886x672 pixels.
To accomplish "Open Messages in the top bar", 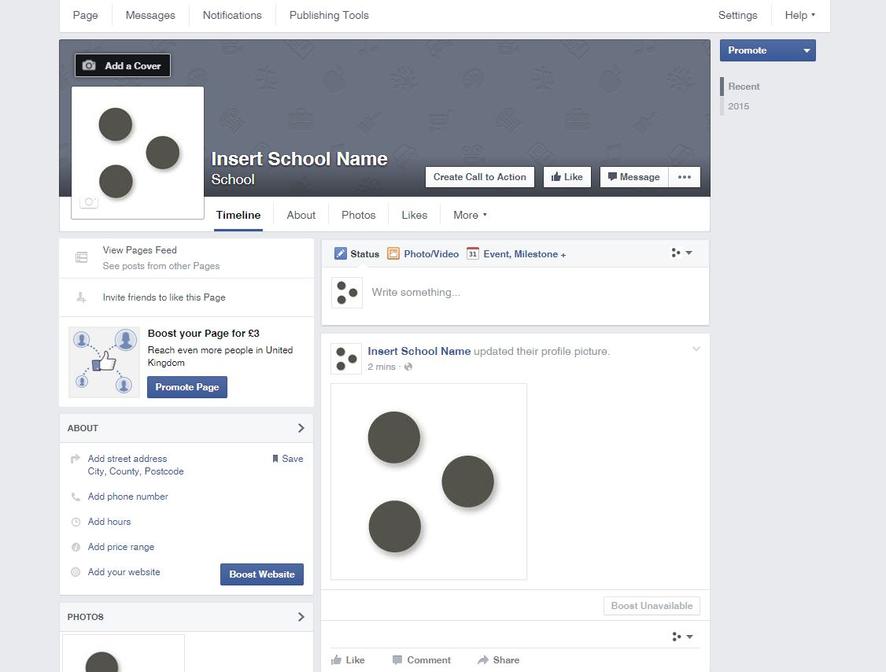I will pyautogui.click(x=150, y=15).
